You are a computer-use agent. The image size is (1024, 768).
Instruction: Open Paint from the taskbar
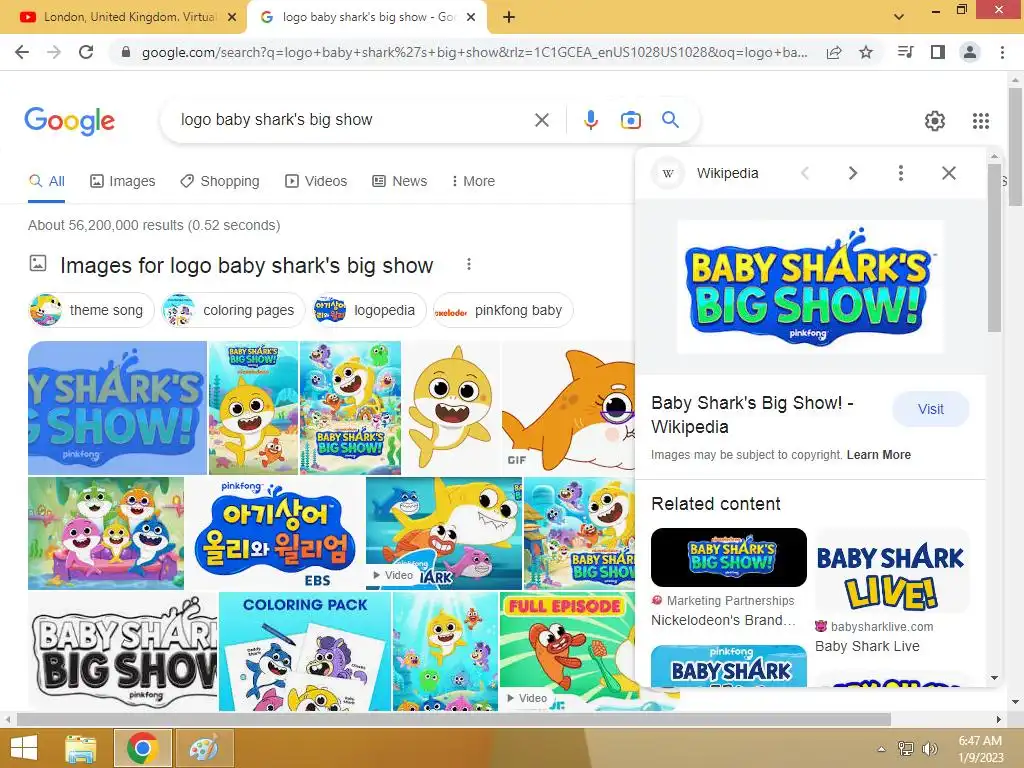(x=204, y=748)
